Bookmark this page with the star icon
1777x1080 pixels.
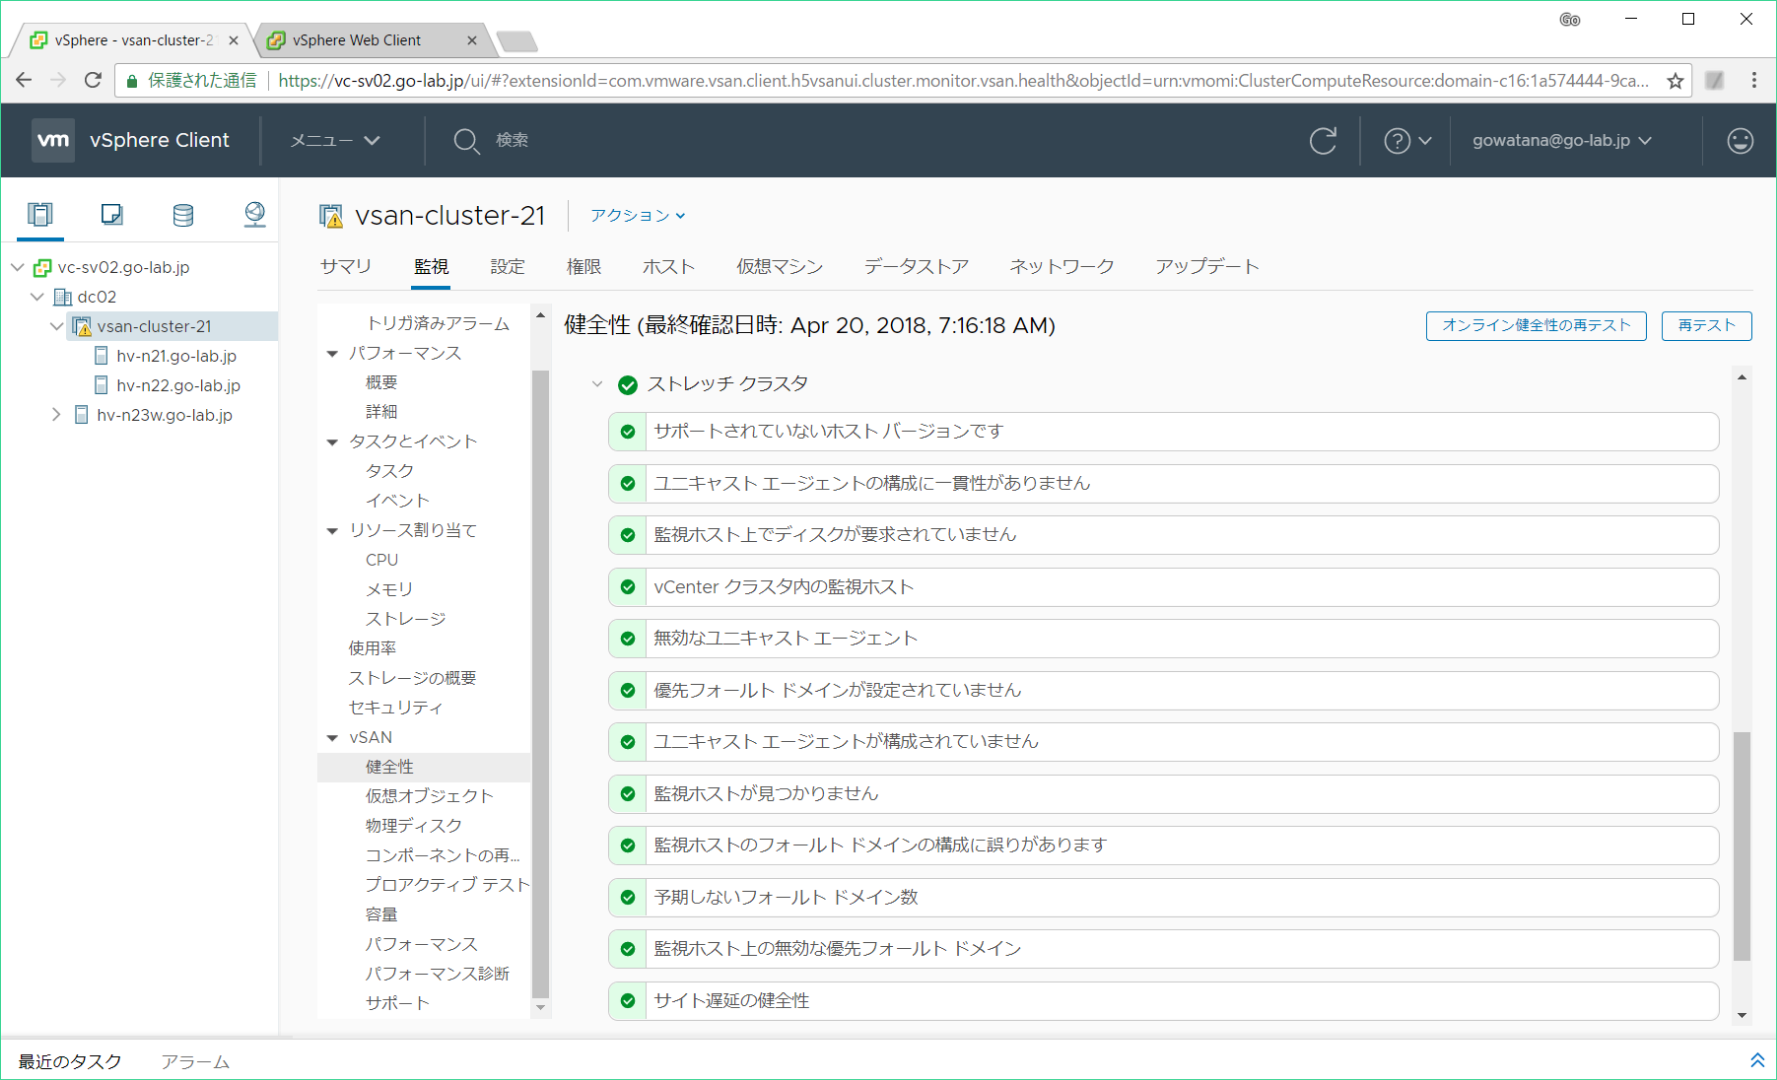click(x=1675, y=81)
